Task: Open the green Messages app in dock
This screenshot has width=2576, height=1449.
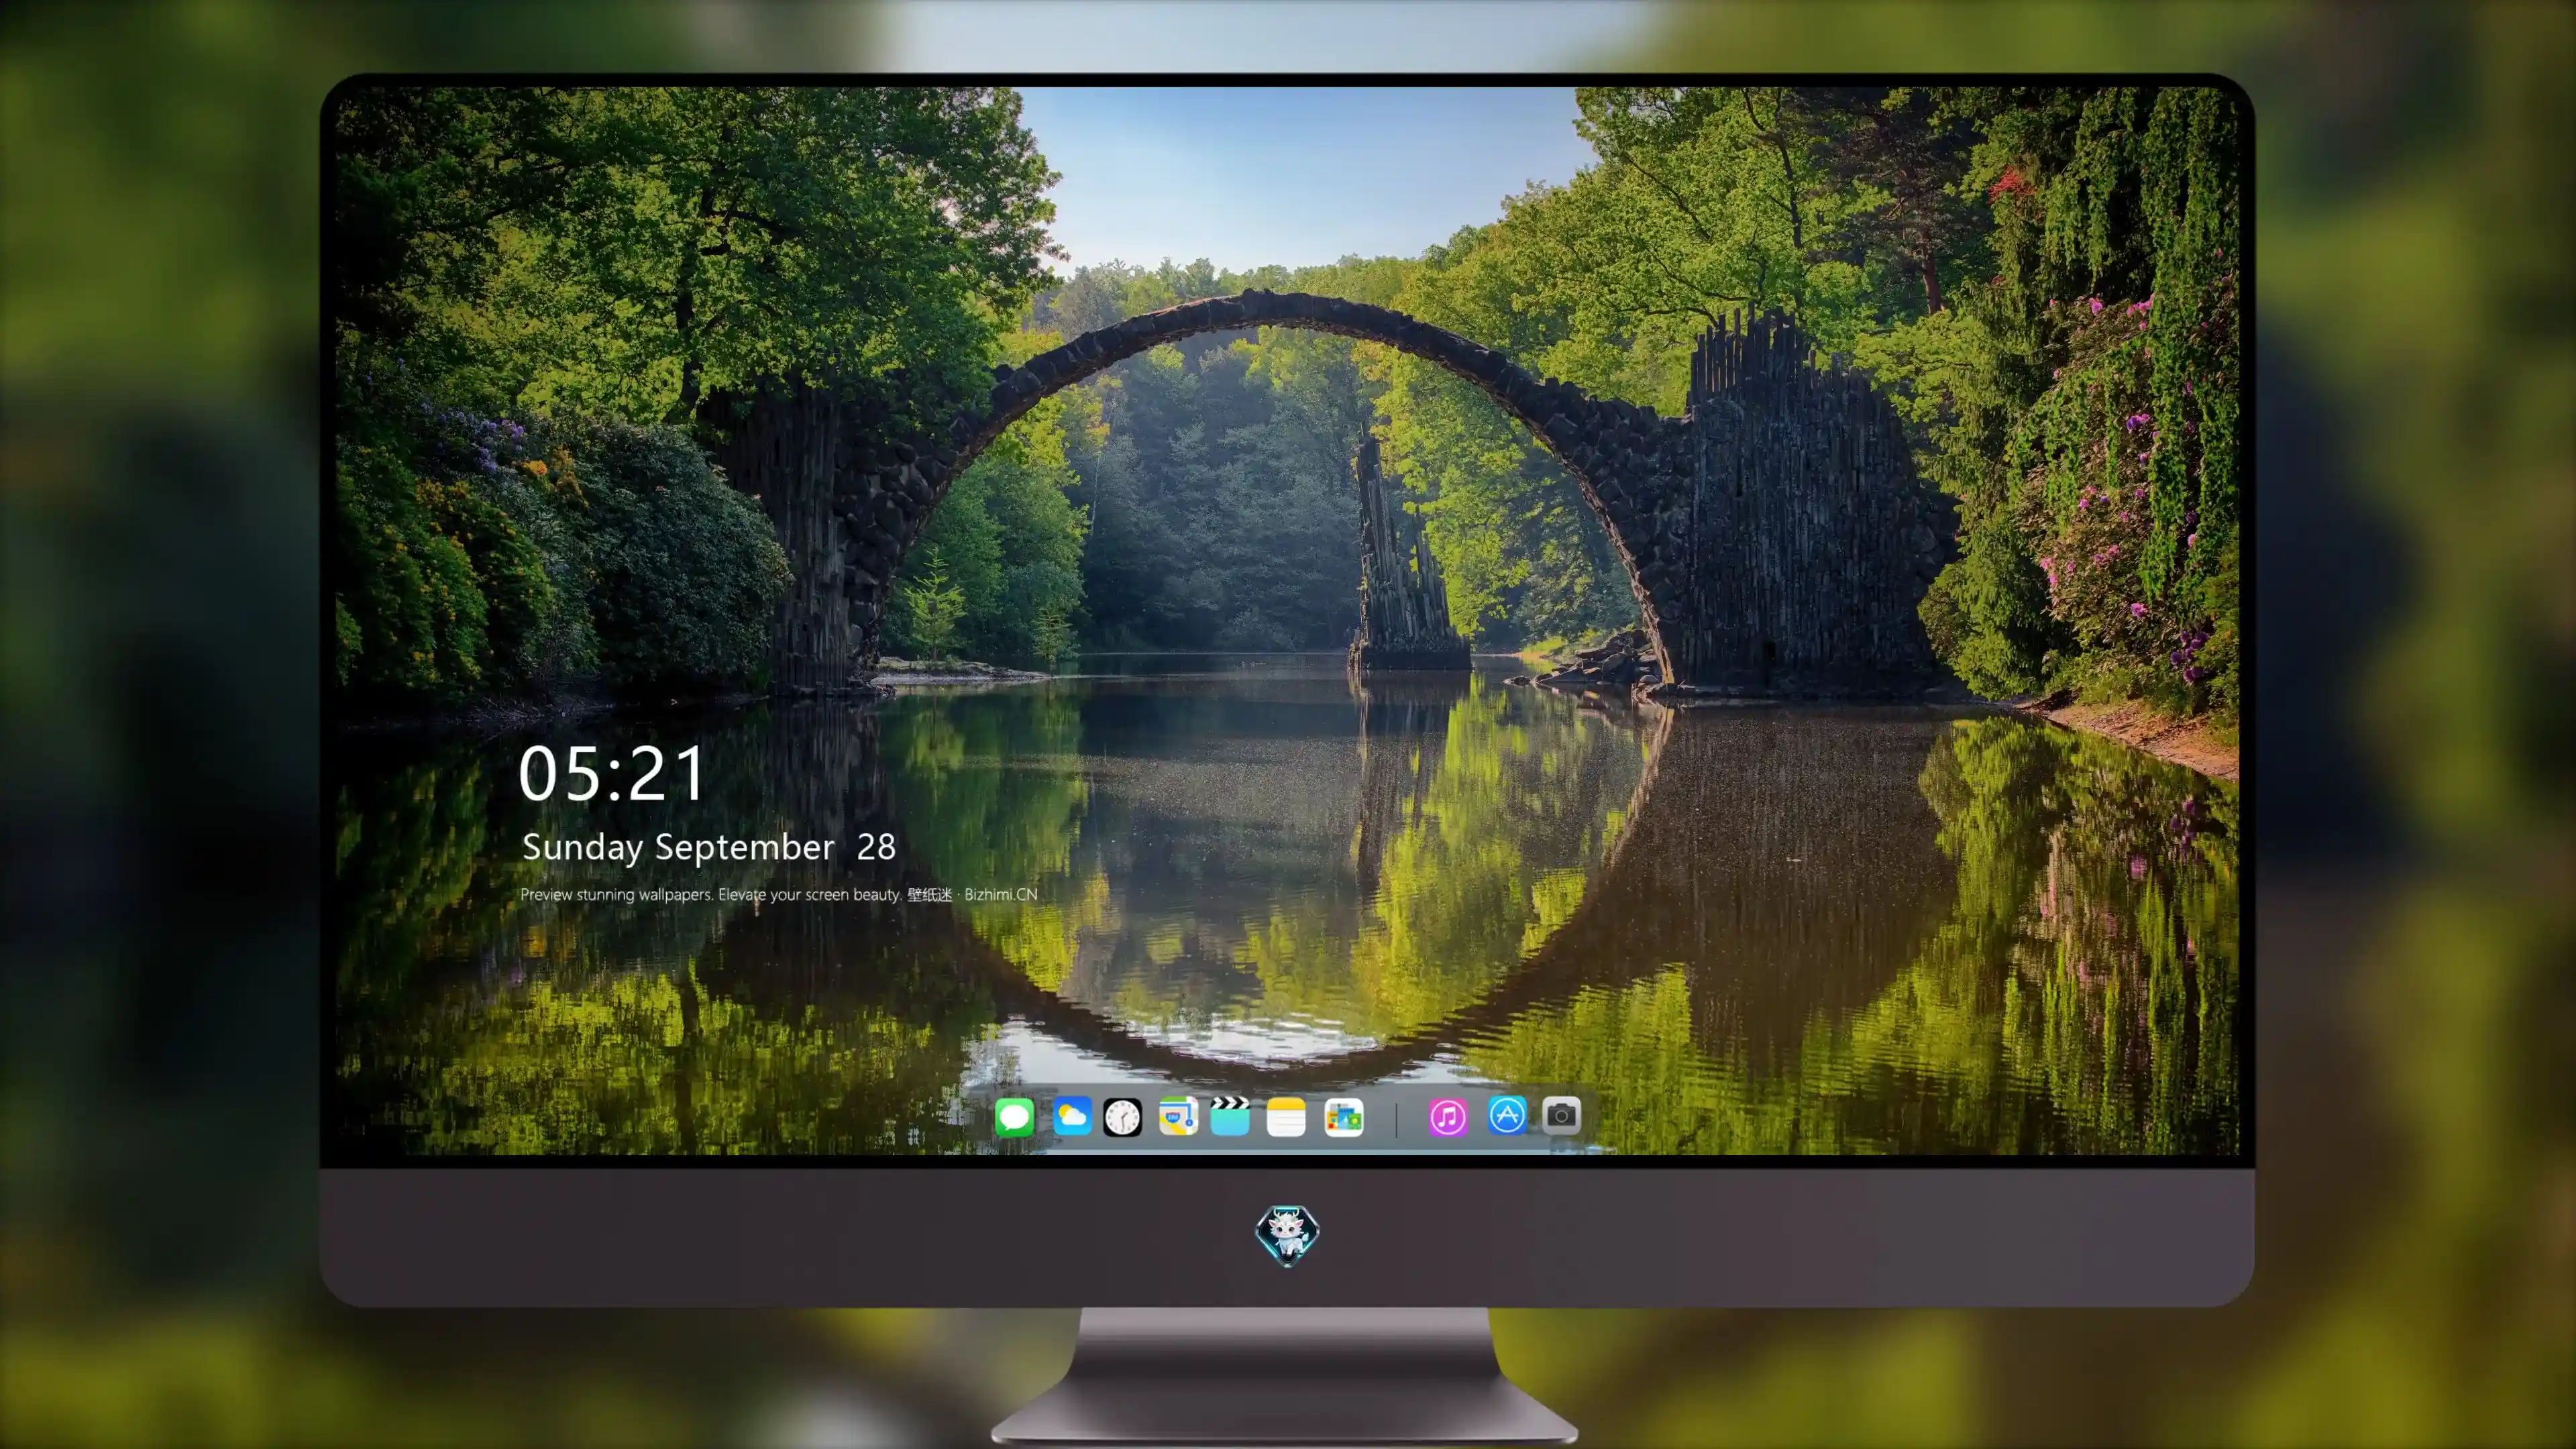Action: click(x=1014, y=1116)
